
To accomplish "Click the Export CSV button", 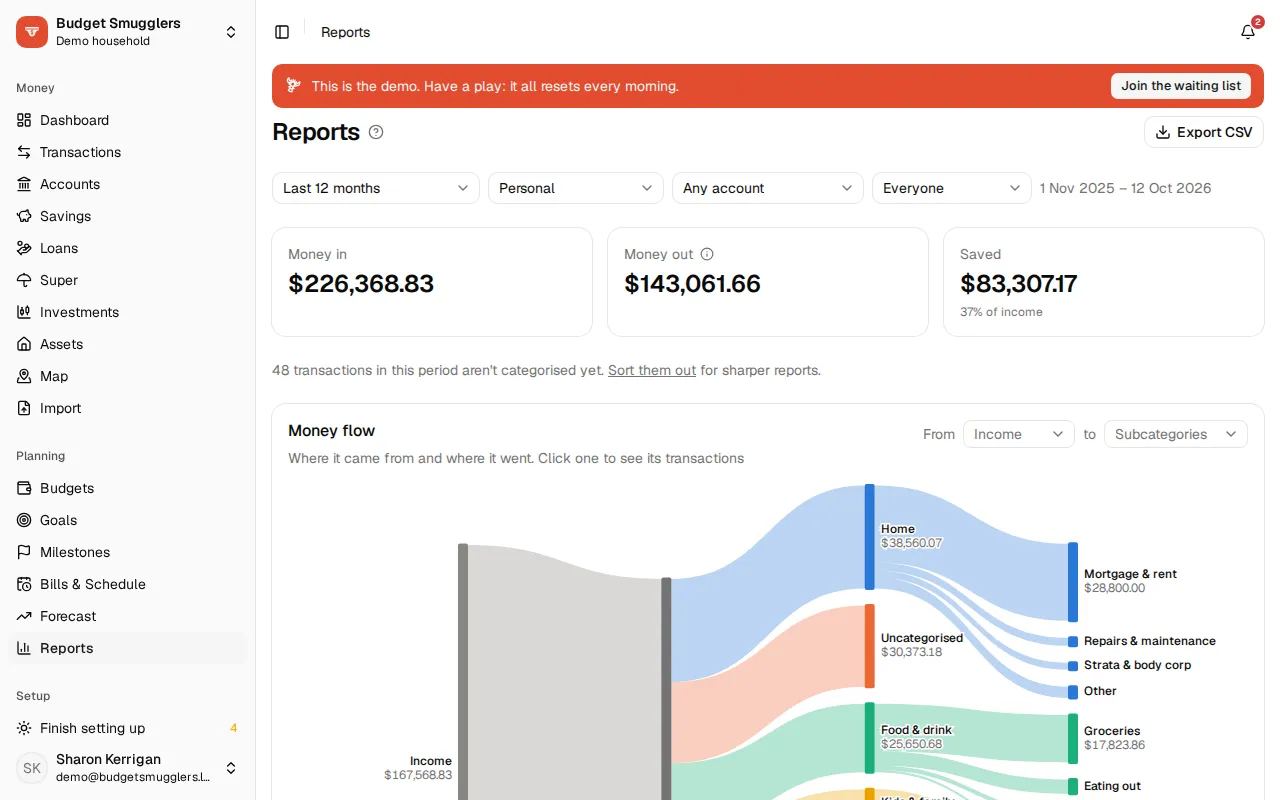I will pyautogui.click(x=1204, y=132).
